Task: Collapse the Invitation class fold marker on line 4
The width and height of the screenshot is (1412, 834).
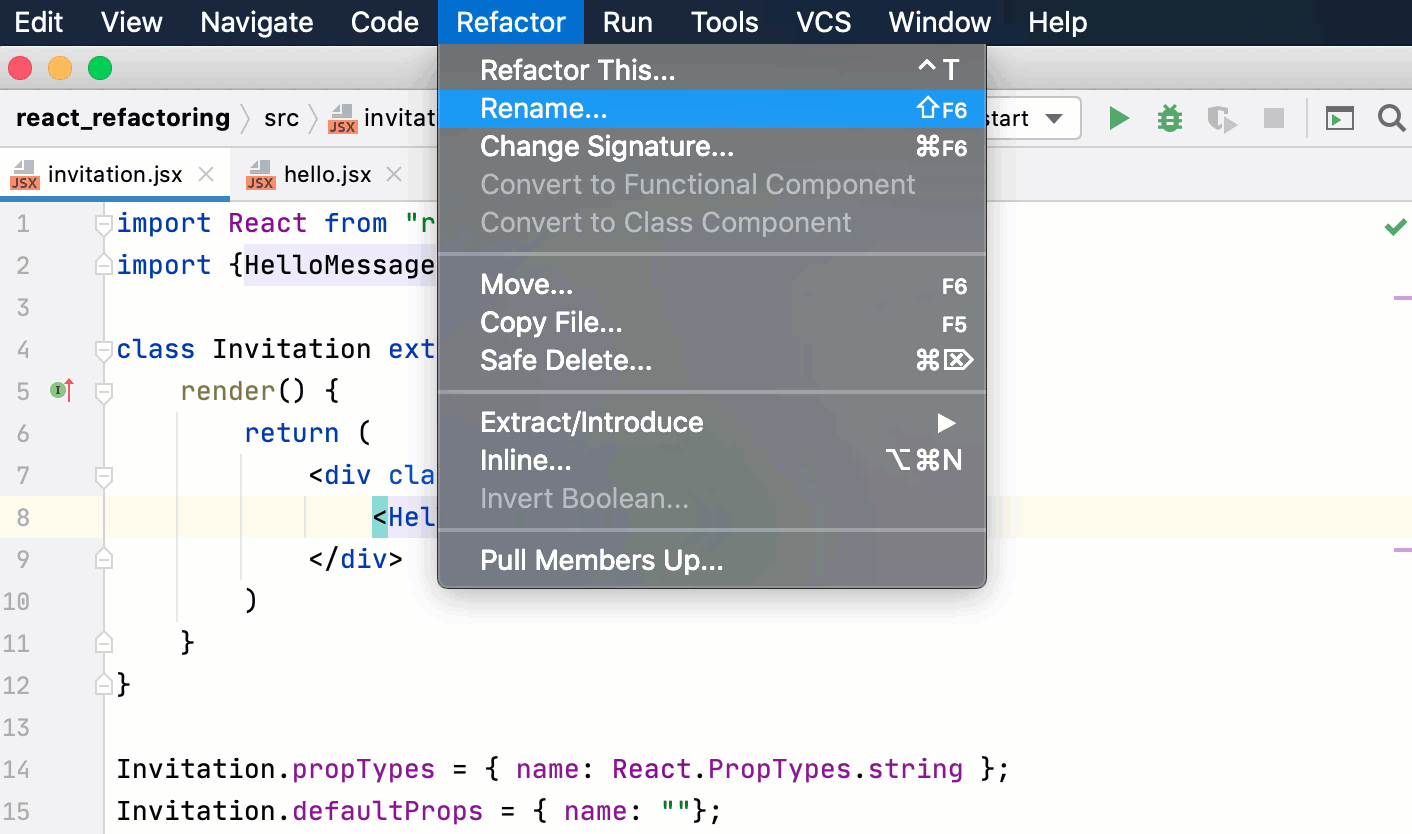Action: 102,349
